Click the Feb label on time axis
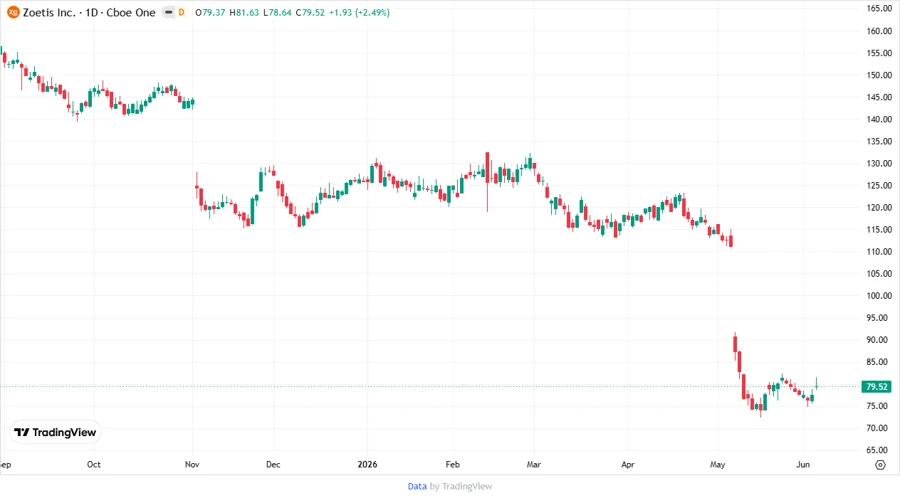Image resolution: width=900 pixels, height=498 pixels. (x=453, y=465)
